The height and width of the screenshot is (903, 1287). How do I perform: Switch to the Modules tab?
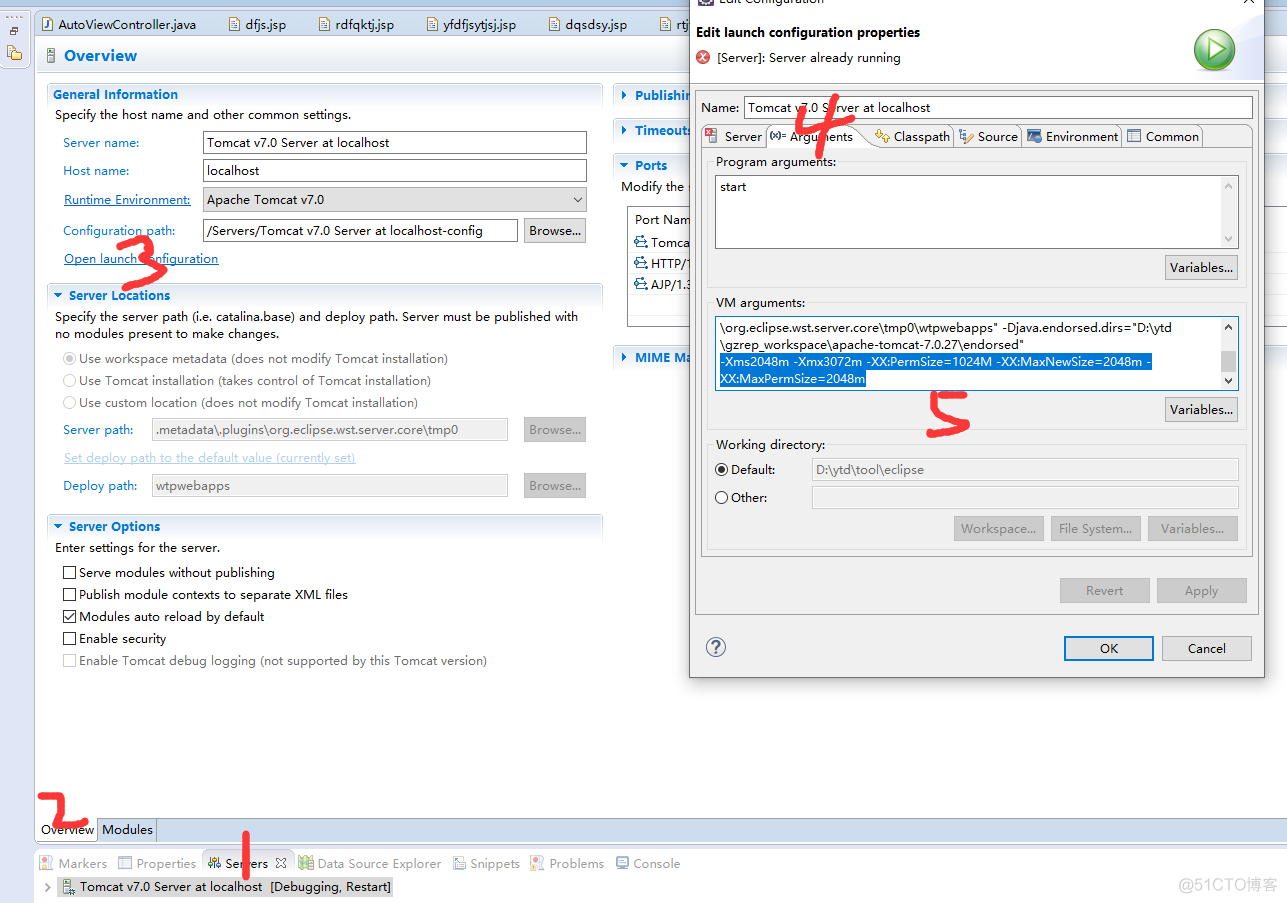point(127,829)
